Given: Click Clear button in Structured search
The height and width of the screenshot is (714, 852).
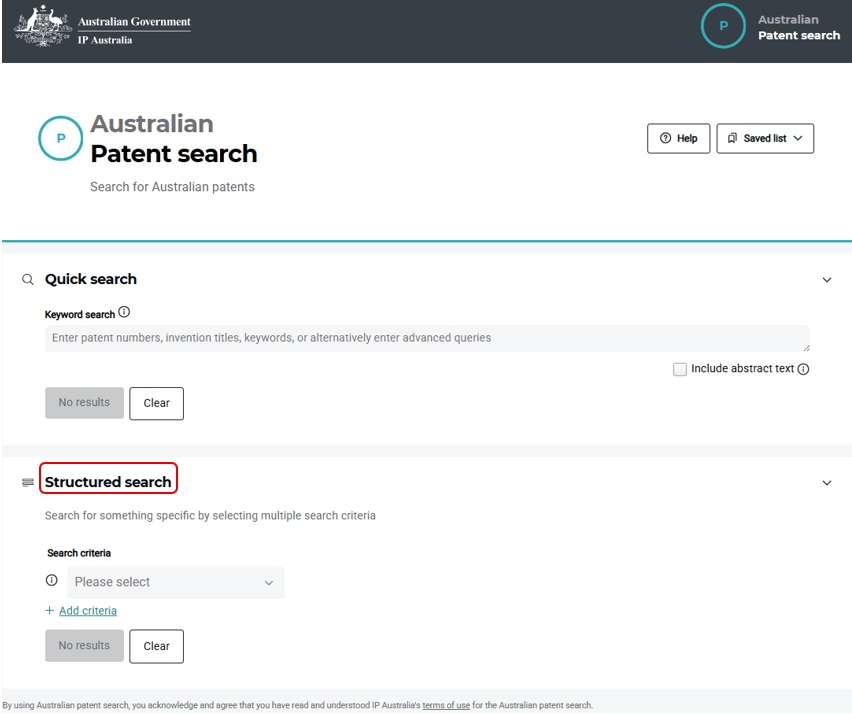Looking at the screenshot, I should tap(156, 646).
